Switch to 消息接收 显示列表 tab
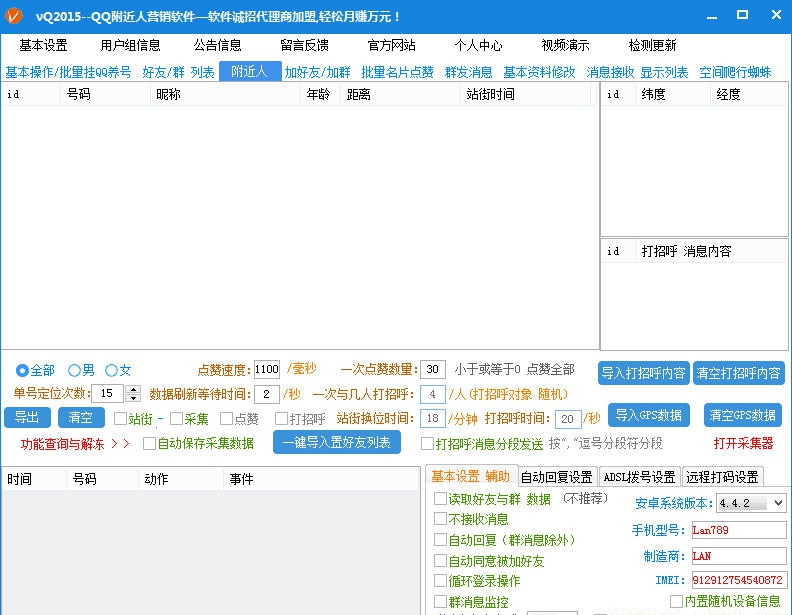 [x=637, y=72]
